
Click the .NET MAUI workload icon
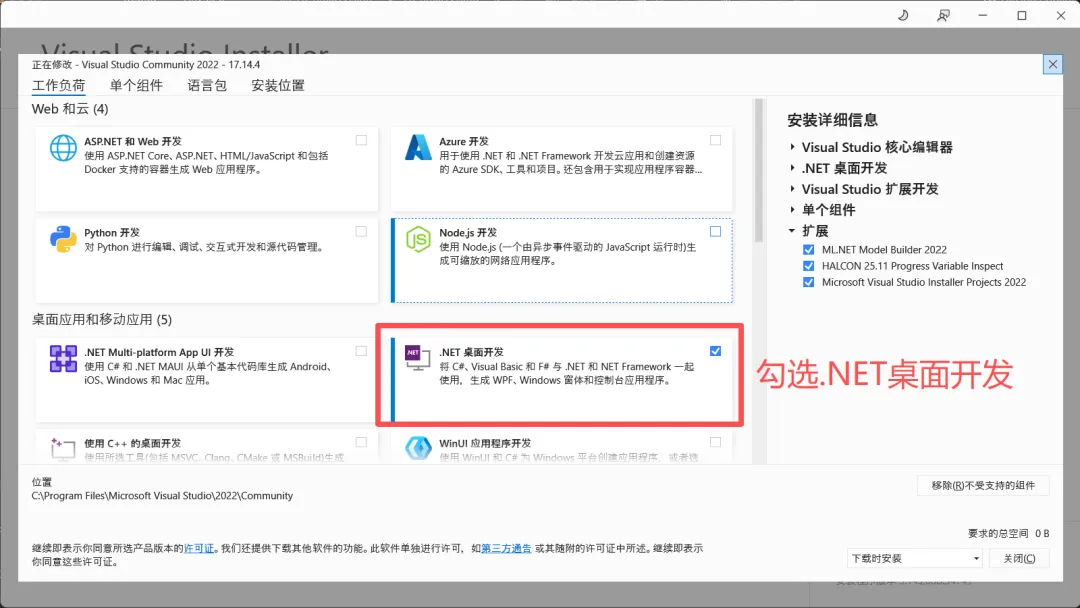coord(63,359)
